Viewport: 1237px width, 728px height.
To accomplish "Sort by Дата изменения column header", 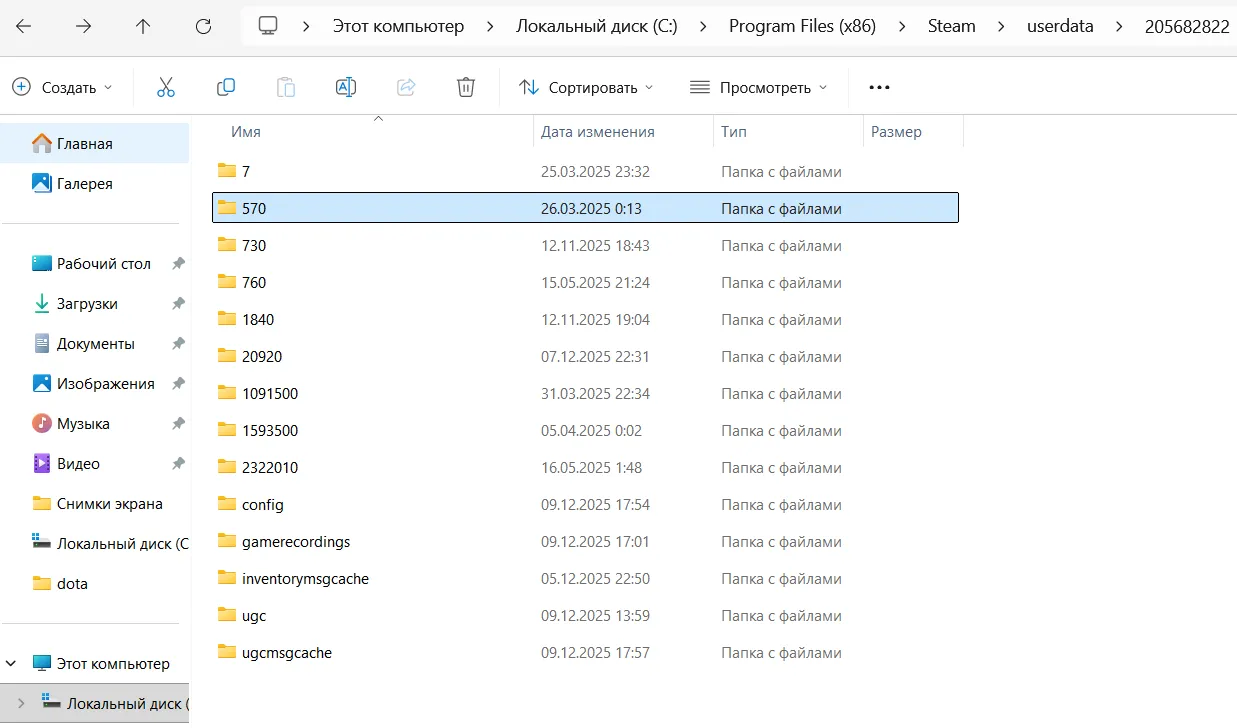I will [597, 131].
